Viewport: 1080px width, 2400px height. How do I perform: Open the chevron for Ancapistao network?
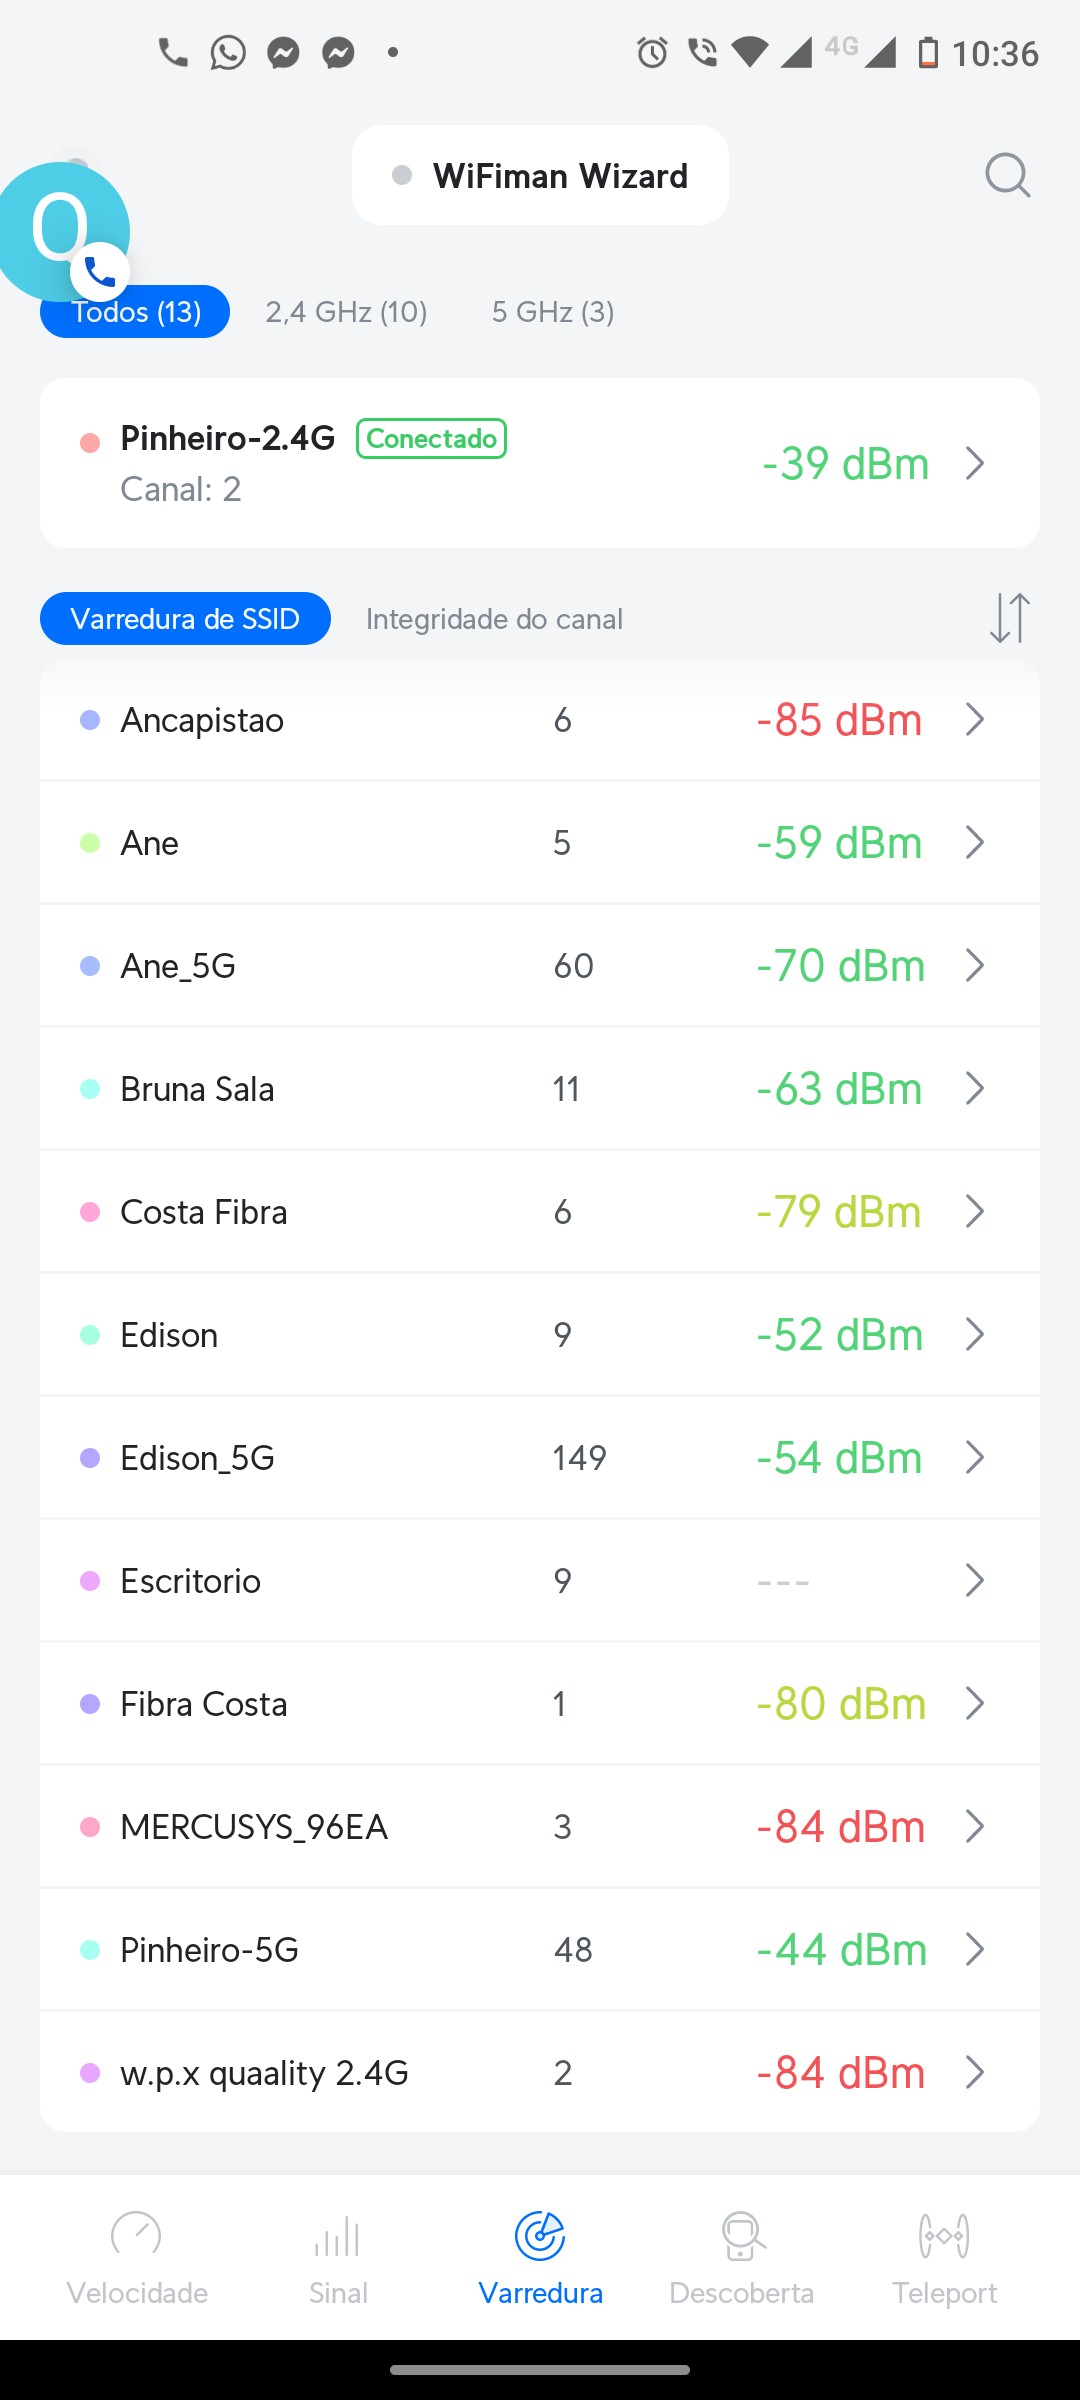tap(975, 719)
